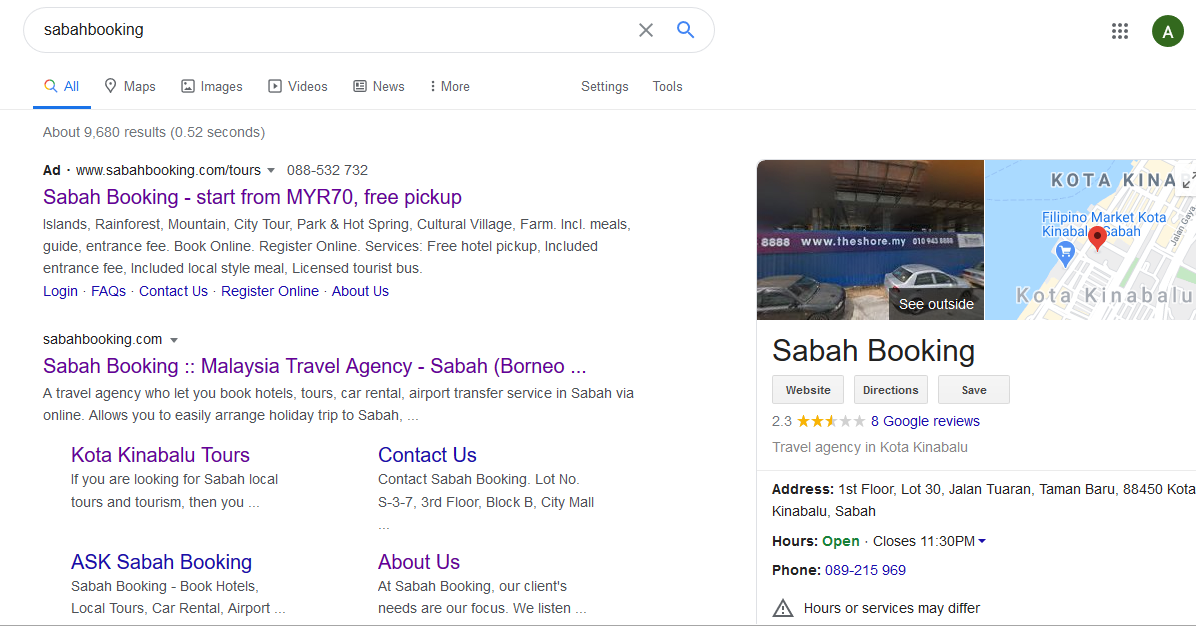
Task: Click the Website button in knowledge panel
Action: pyautogui.click(x=808, y=390)
